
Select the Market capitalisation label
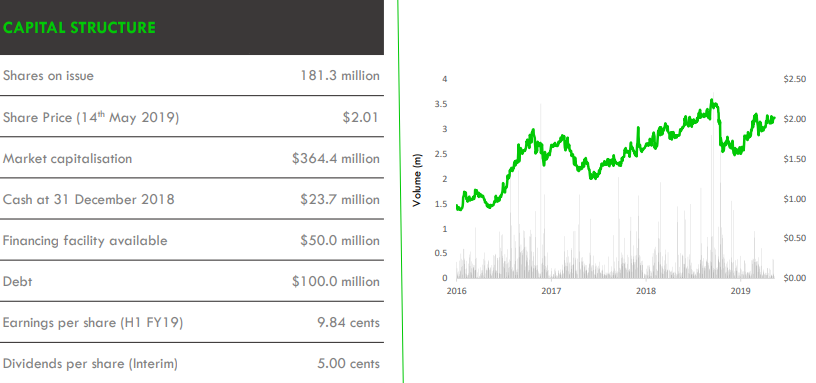click(x=68, y=159)
